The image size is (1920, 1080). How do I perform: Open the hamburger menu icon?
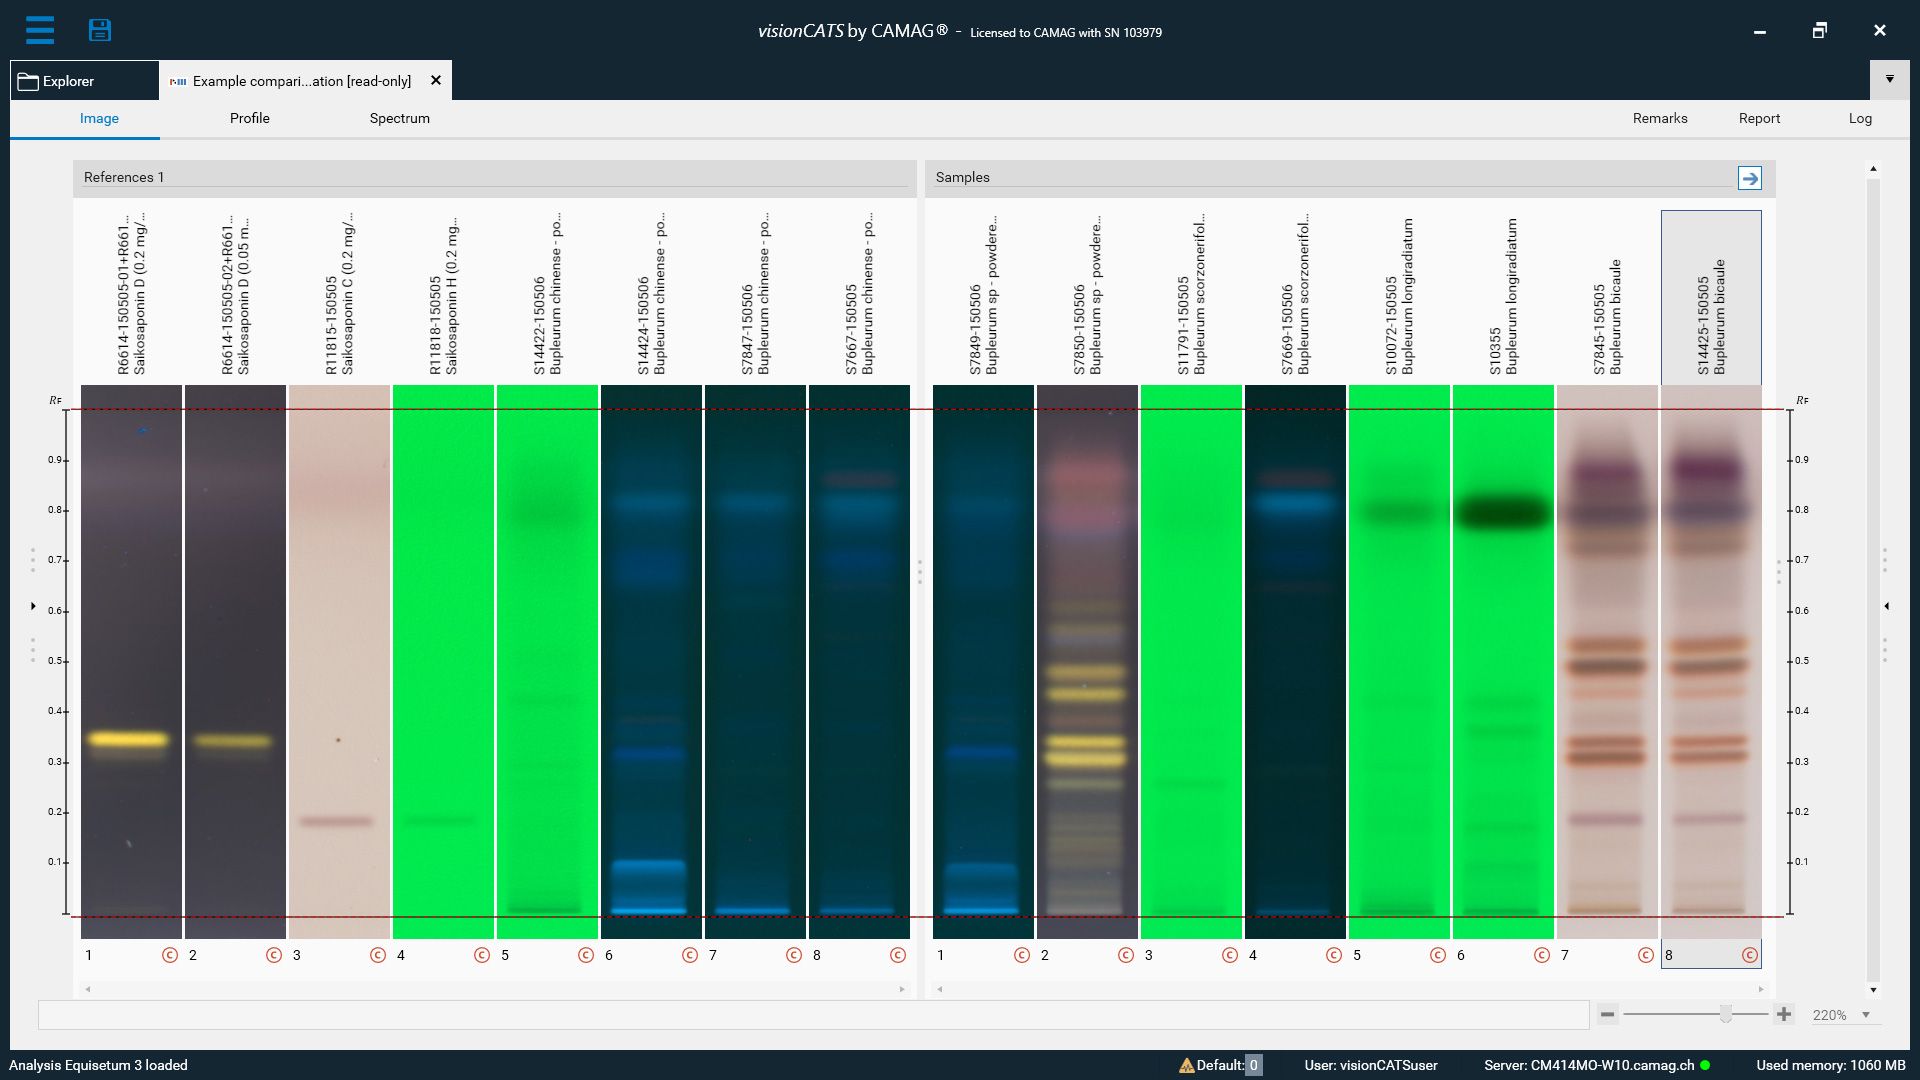[x=40, y=28]
